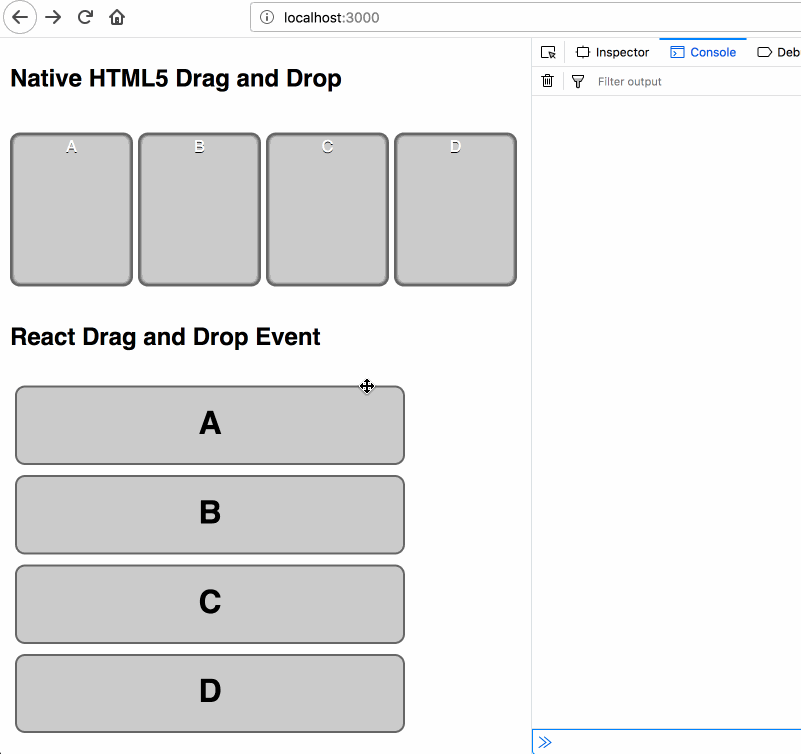The height and width of the screenshot is (754, 801).
Task: View site information icon in address bar
Action: (267, 17)
